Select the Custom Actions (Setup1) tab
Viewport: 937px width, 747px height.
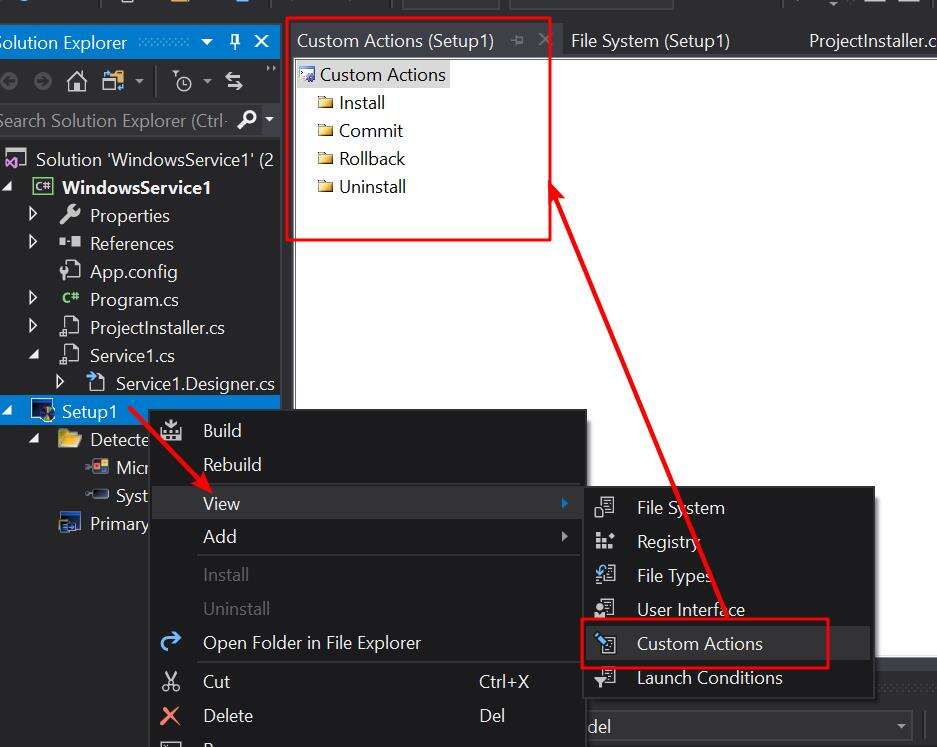click(x=395, y=41)
